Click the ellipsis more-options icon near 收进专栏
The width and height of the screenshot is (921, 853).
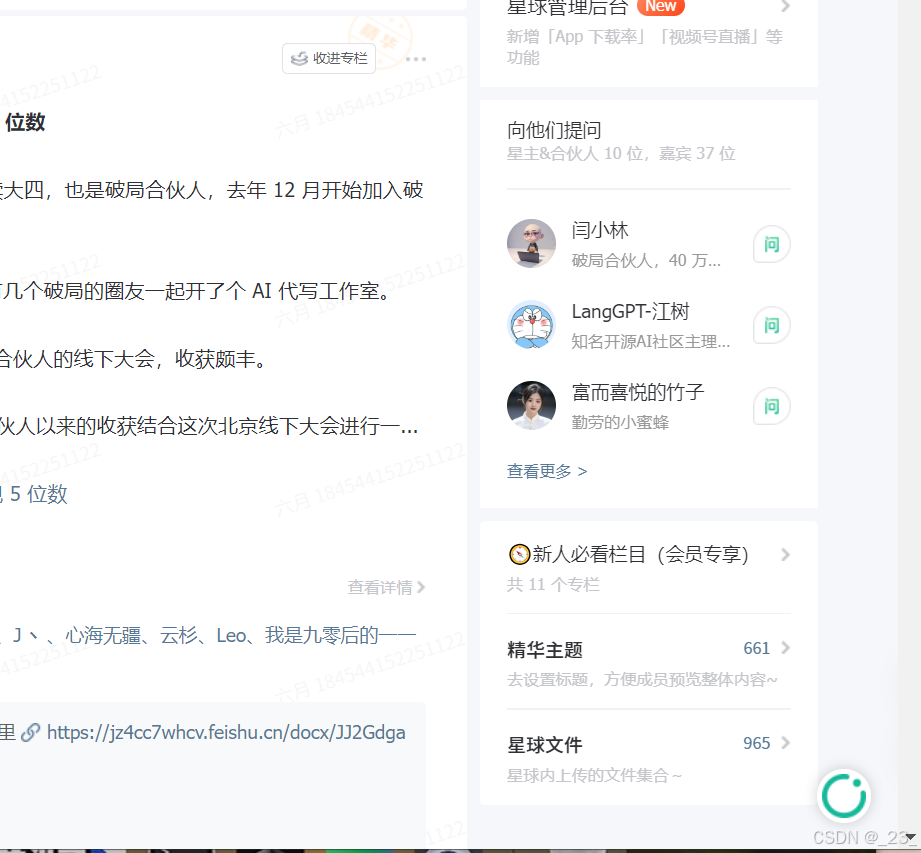[x=416, y=59]
